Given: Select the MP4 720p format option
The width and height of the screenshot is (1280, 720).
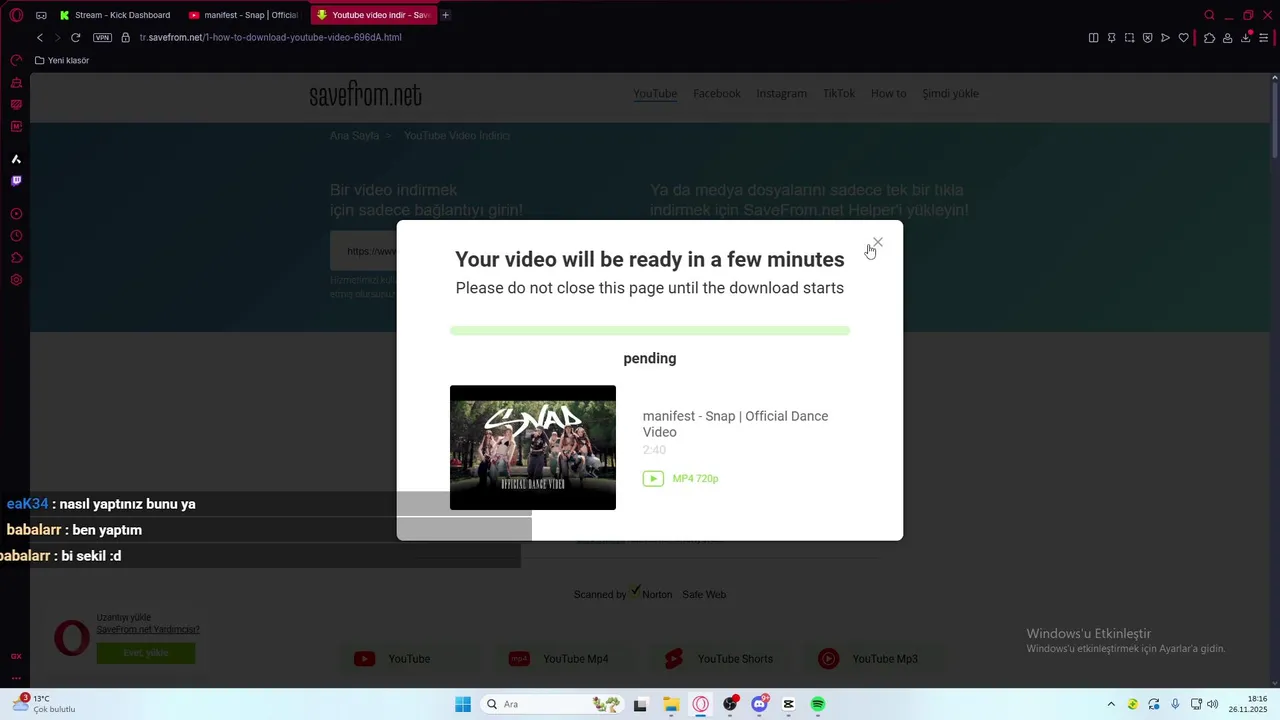Looking at the screenshot, I should 681,478.
